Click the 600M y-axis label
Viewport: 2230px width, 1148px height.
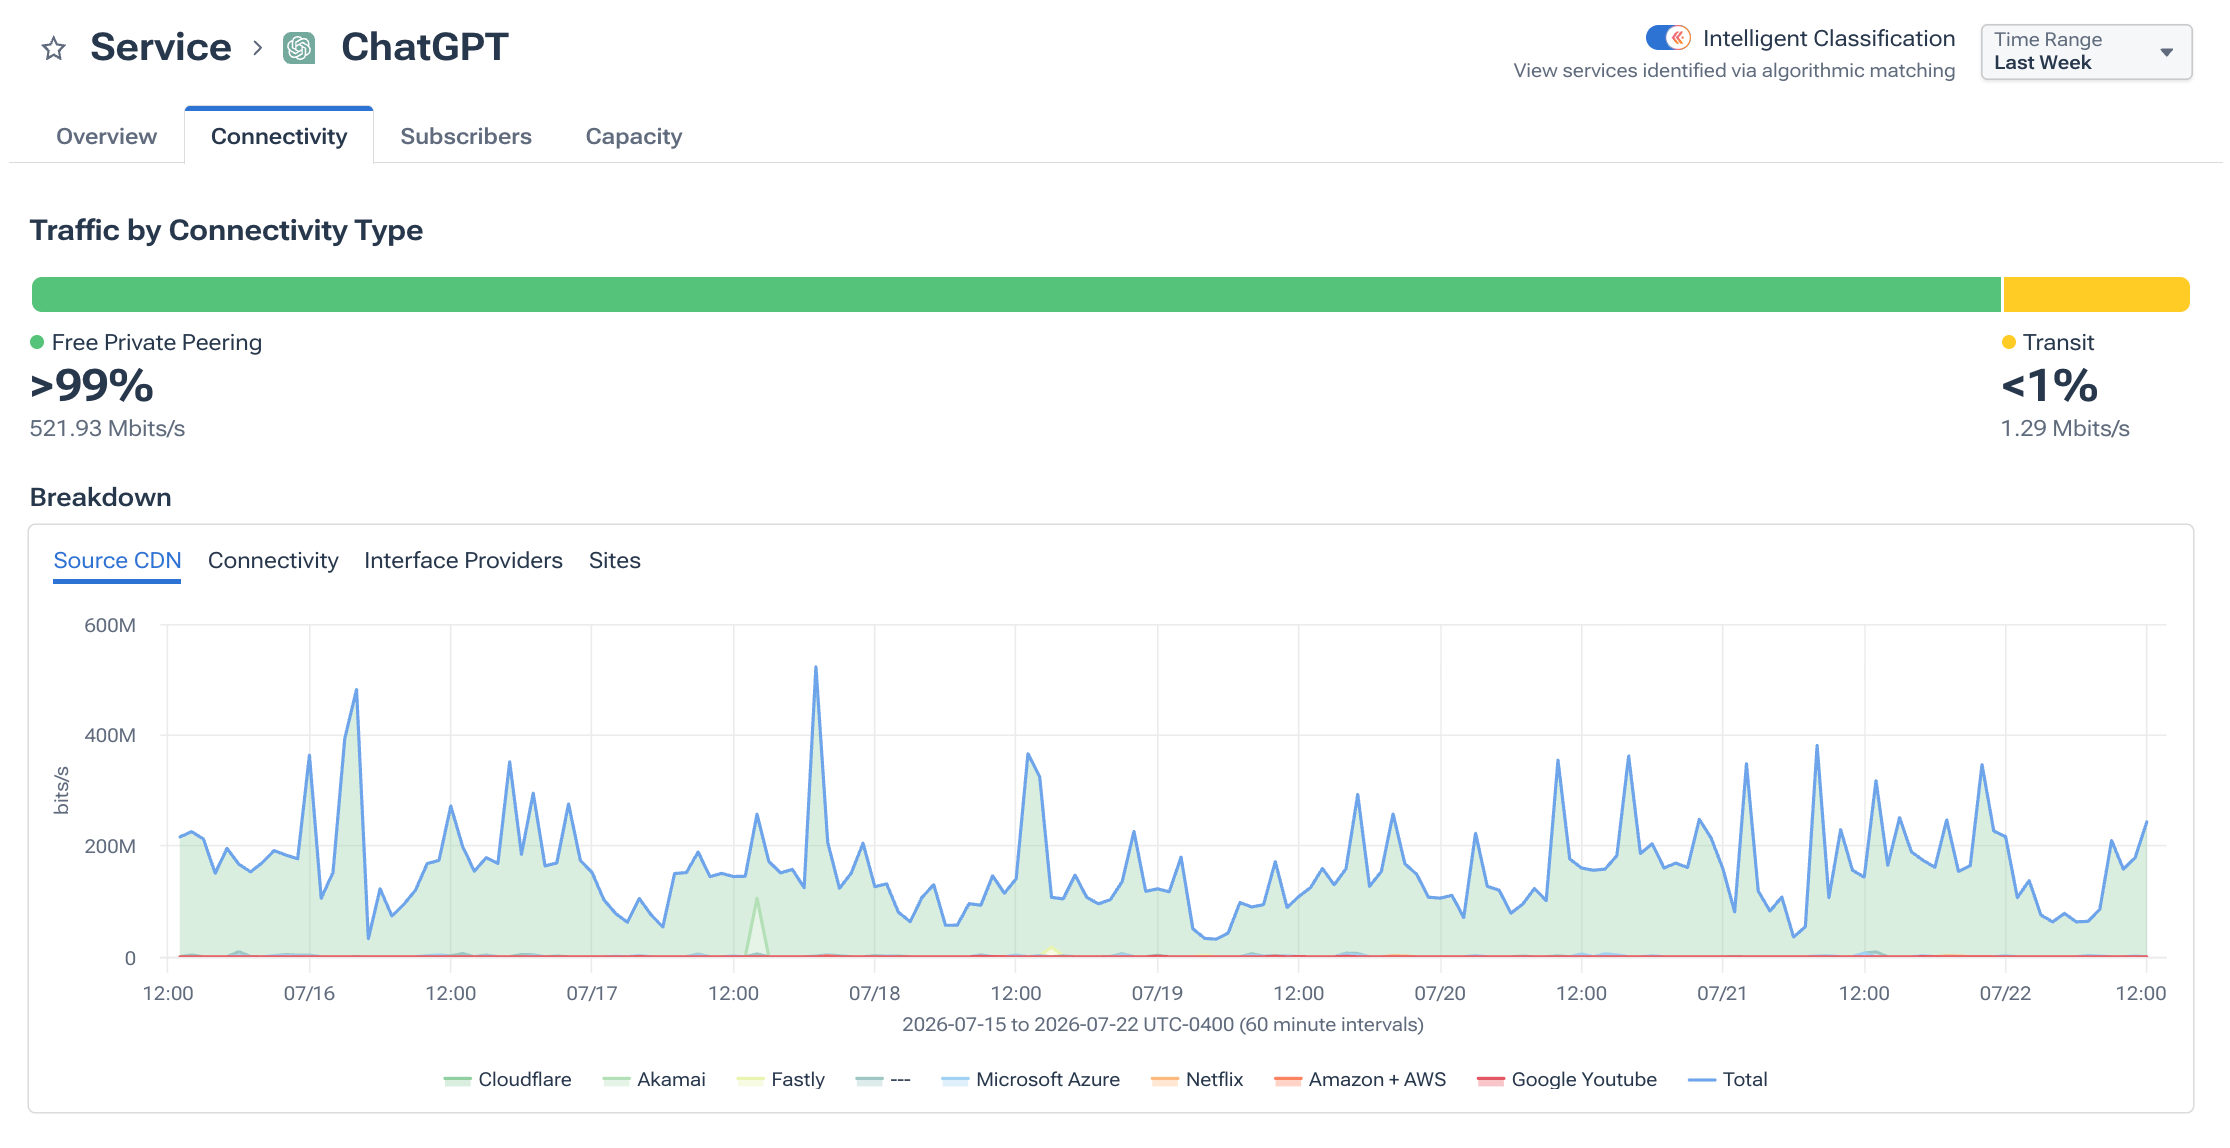tap(110, 625)
